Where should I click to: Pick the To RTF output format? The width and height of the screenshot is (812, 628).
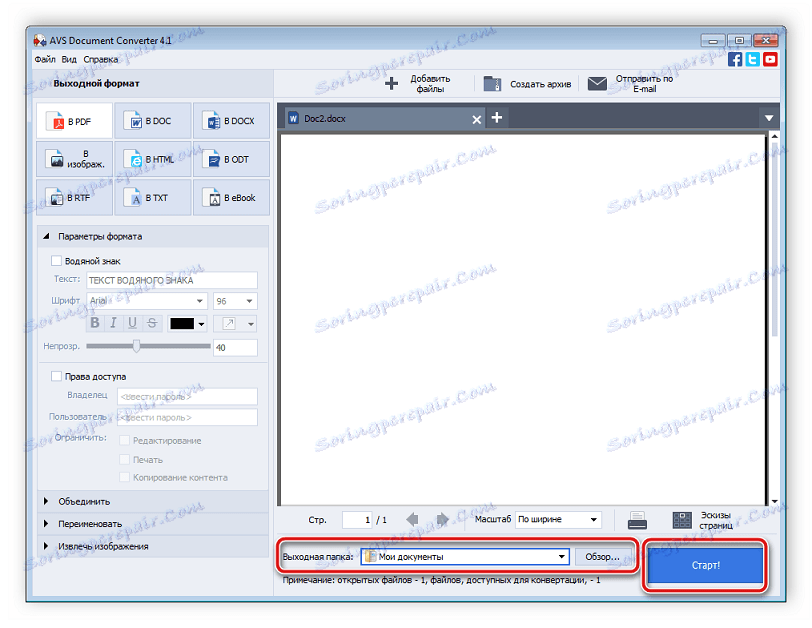(75, 197)
